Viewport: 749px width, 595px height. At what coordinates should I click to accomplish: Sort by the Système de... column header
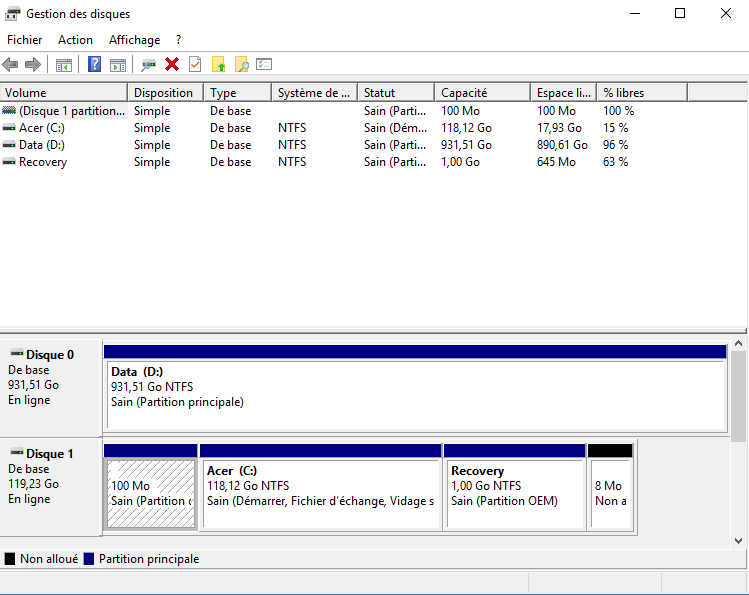click(315, 92)
